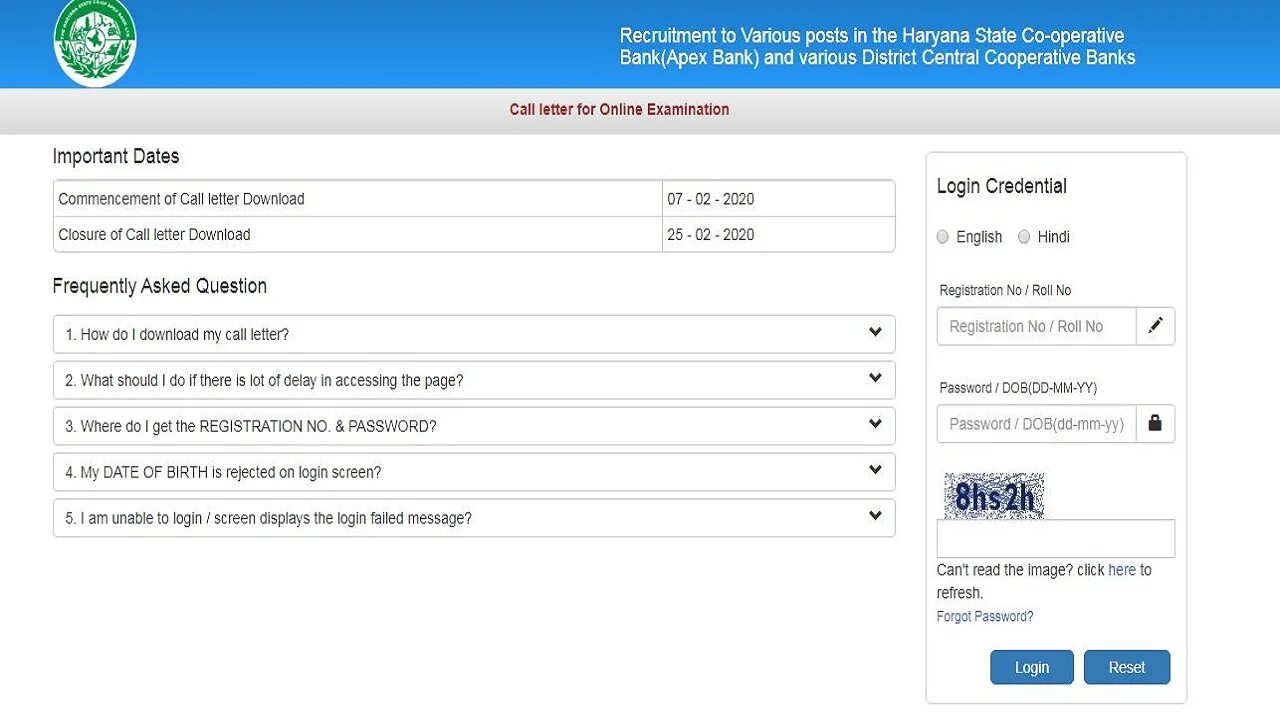Focus the Password / DOB input field
Viewport: 1280px width, 720px height.
point(1036,423)
